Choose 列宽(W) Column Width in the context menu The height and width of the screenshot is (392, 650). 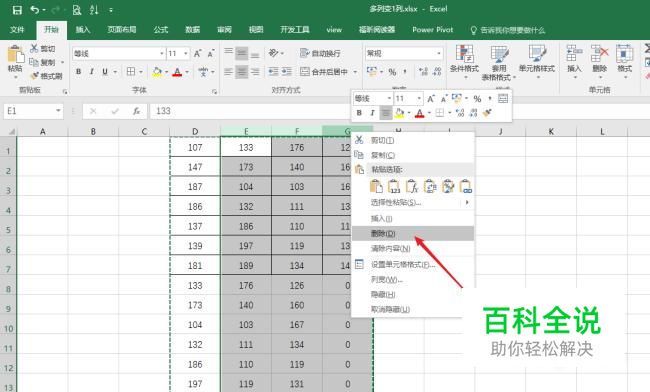tap(412, 280)
